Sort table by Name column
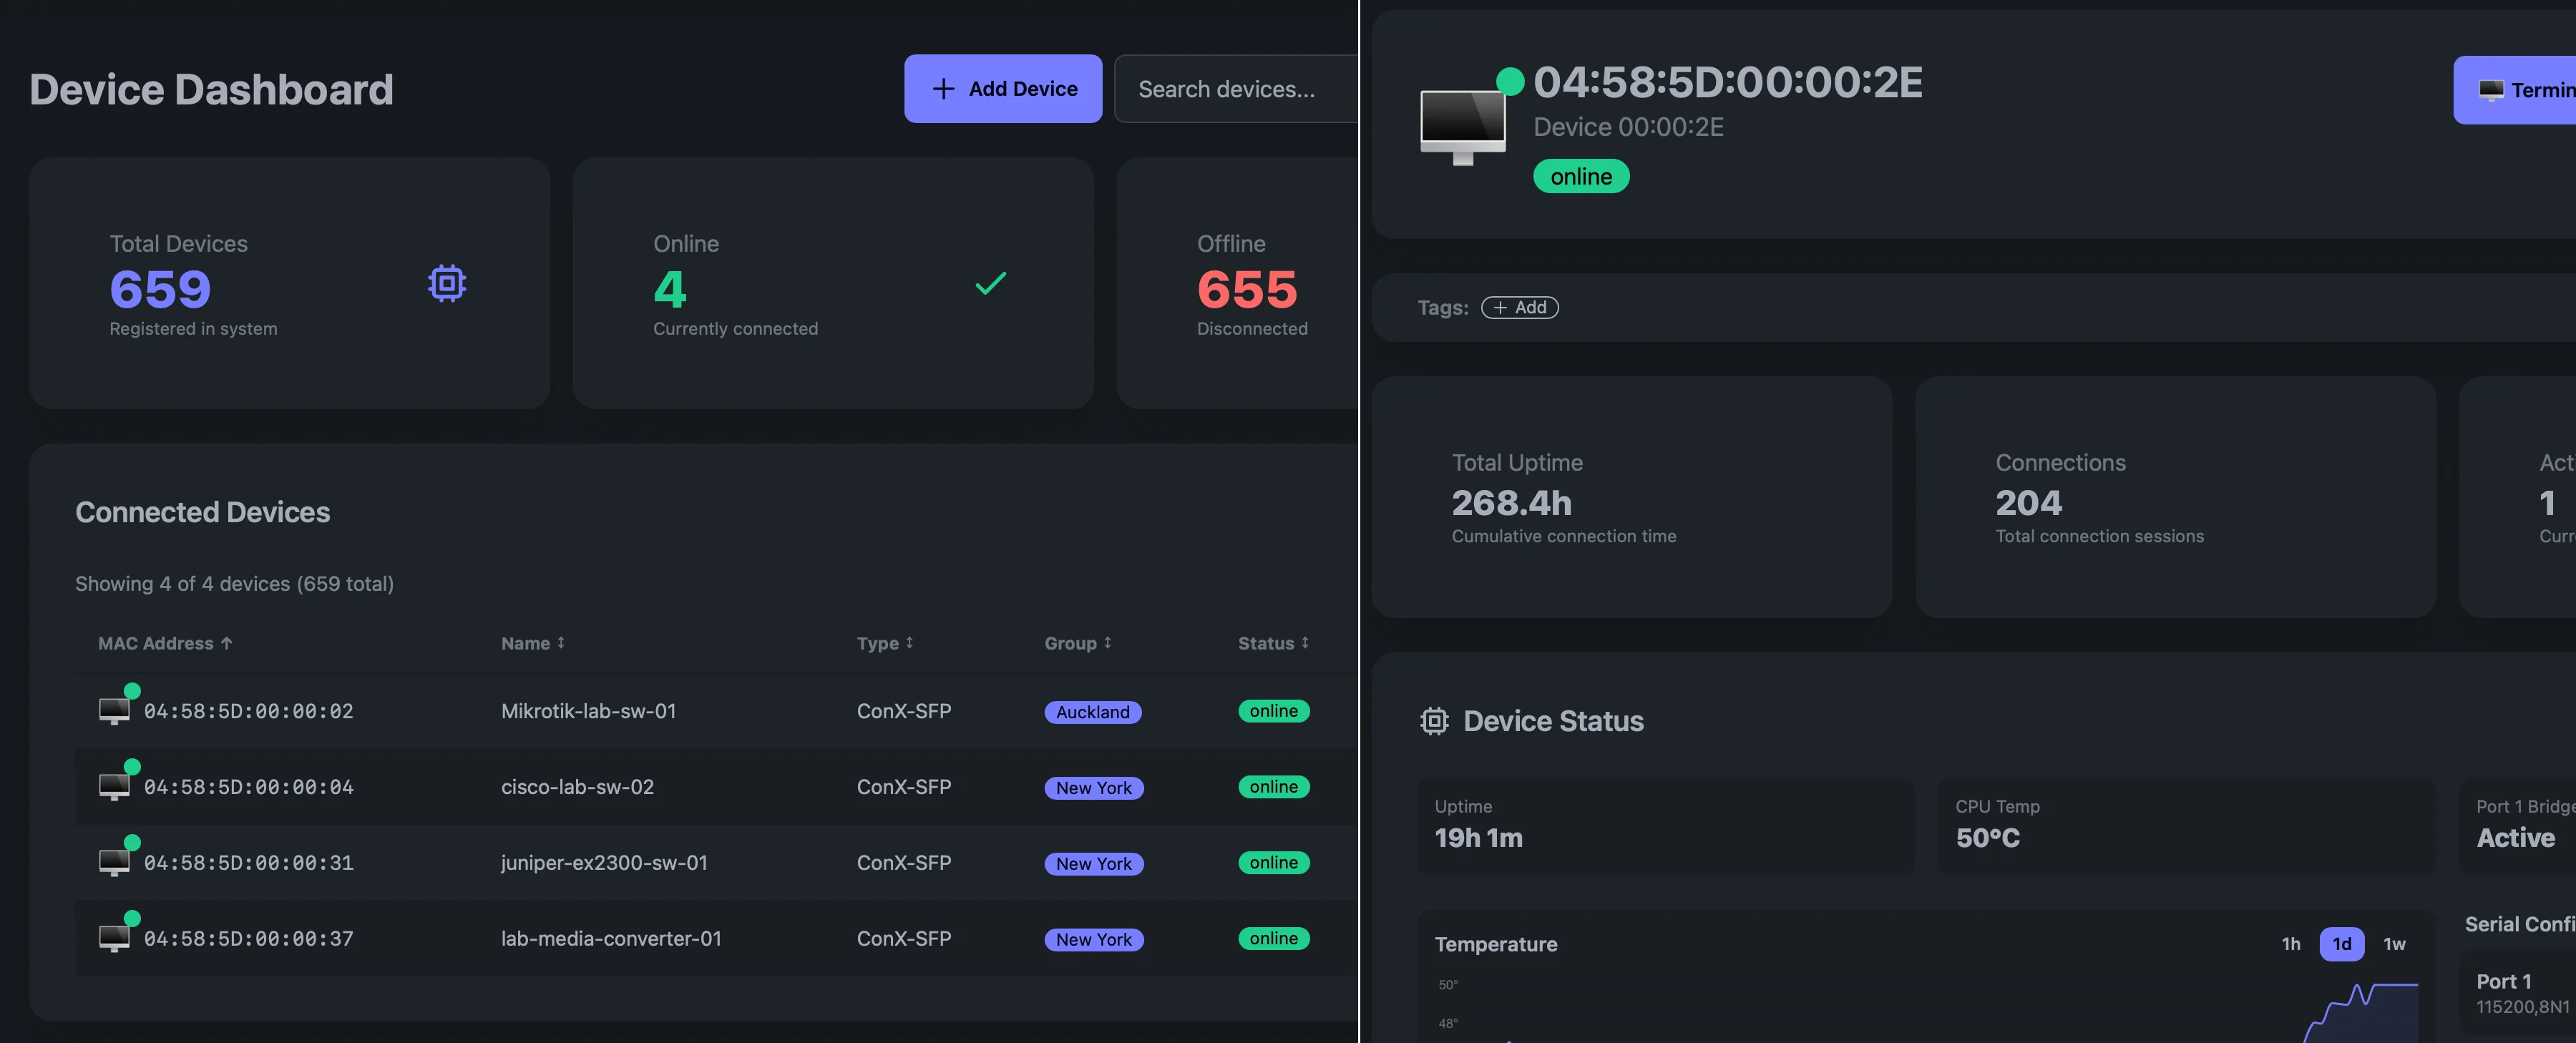The height and width of the screenshot is (1043, 2576). click(x=533, y=643)
